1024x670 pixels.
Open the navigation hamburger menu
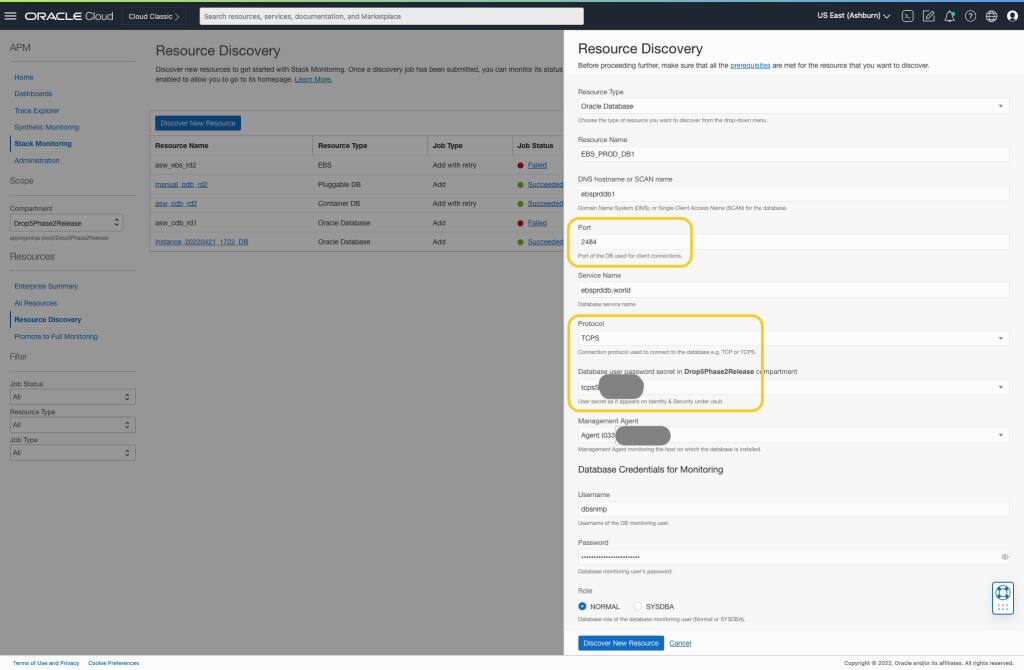point(13,15)
